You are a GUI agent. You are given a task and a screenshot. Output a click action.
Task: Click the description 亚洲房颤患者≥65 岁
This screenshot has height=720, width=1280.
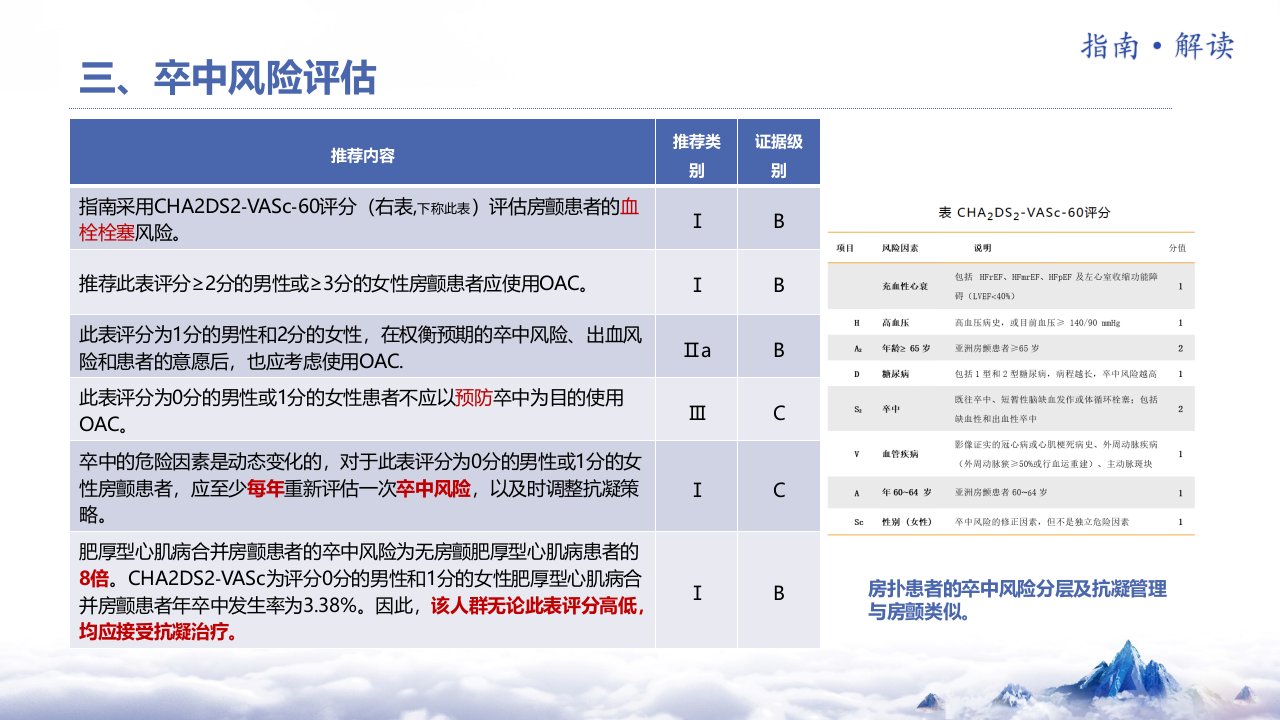[x=997, y=348]
